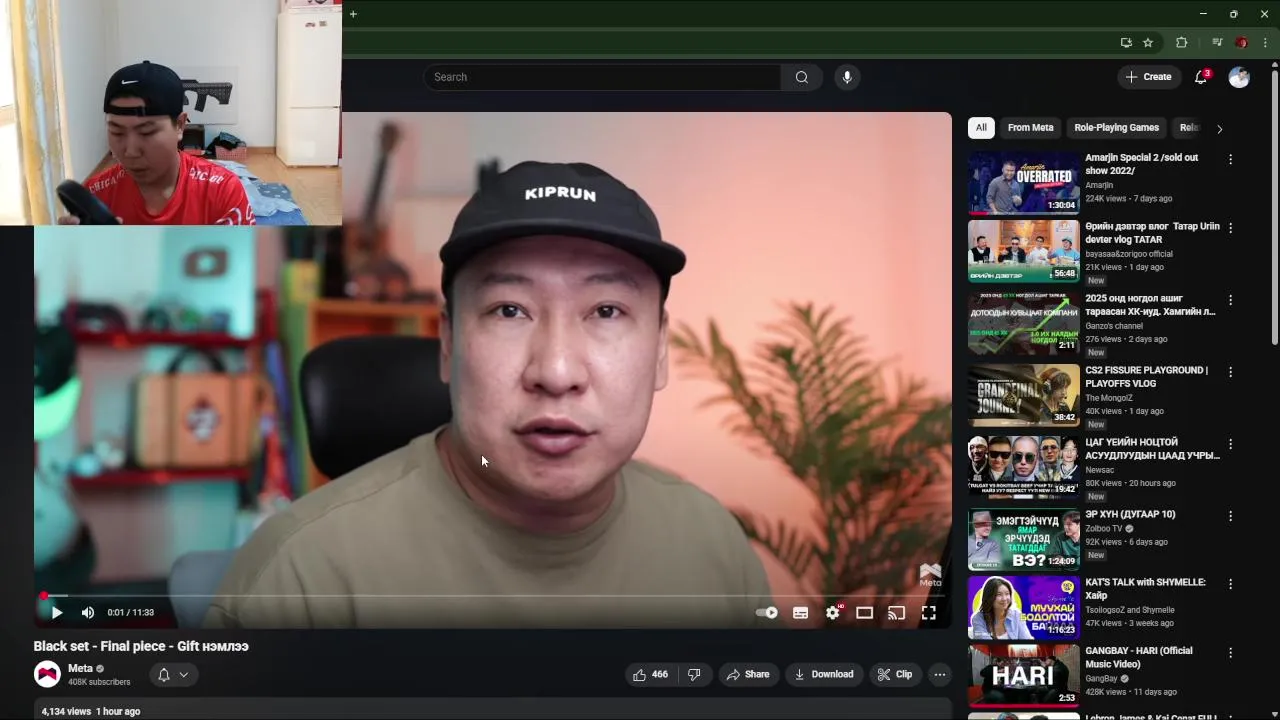
Task: Click the search icon button
Action: point(802,77)
